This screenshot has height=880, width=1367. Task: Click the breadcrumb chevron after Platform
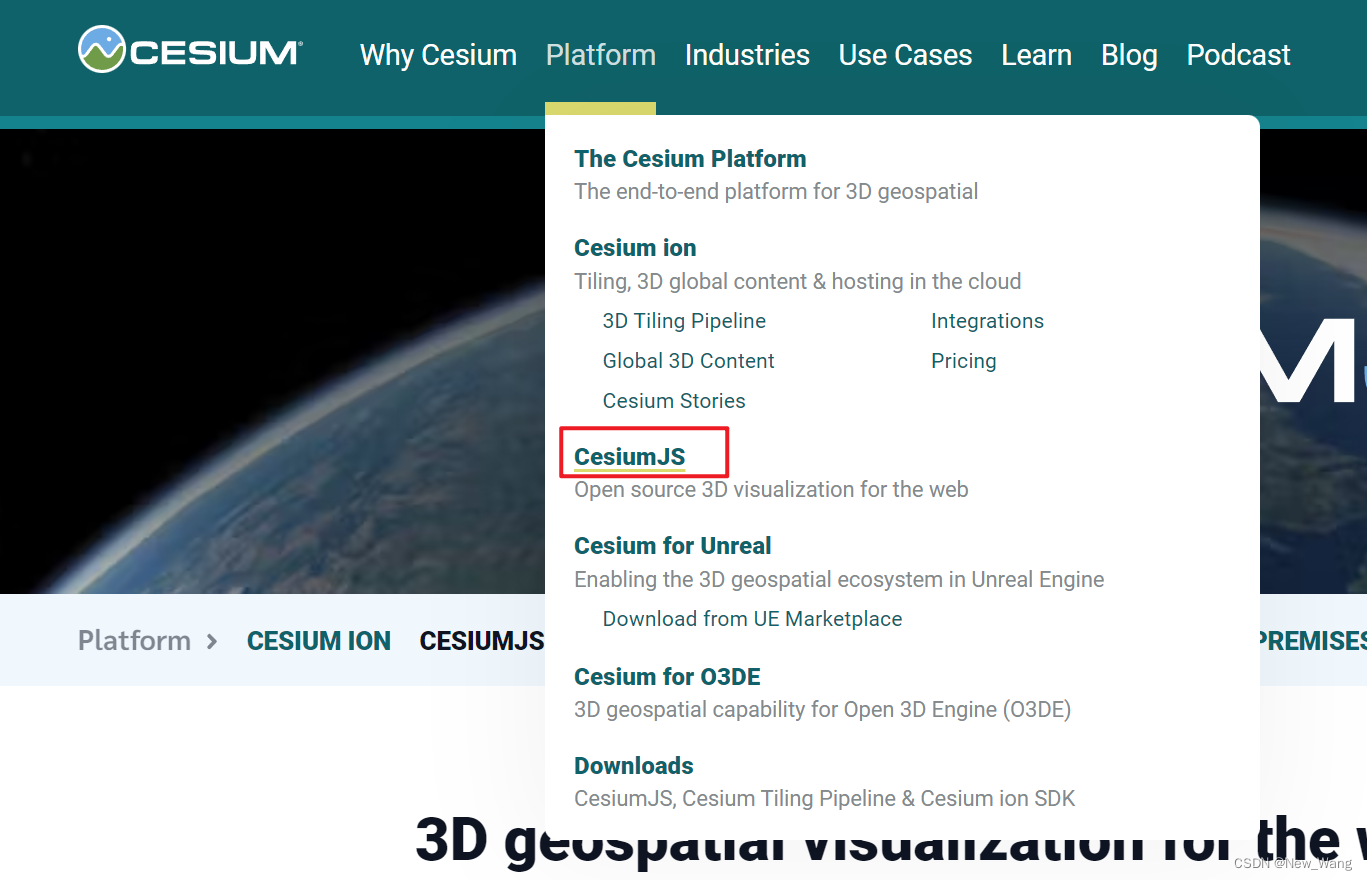(213, 640)
